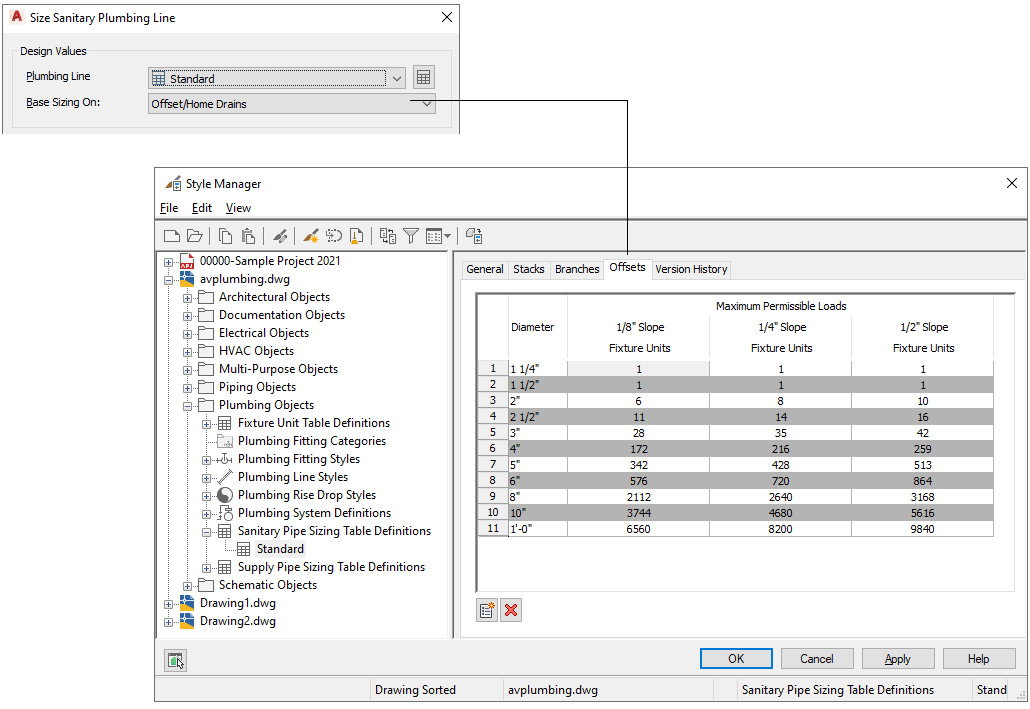
Task: Click the Plumbing Rise Drop Styles sphere icon
Action: point(225,495)
